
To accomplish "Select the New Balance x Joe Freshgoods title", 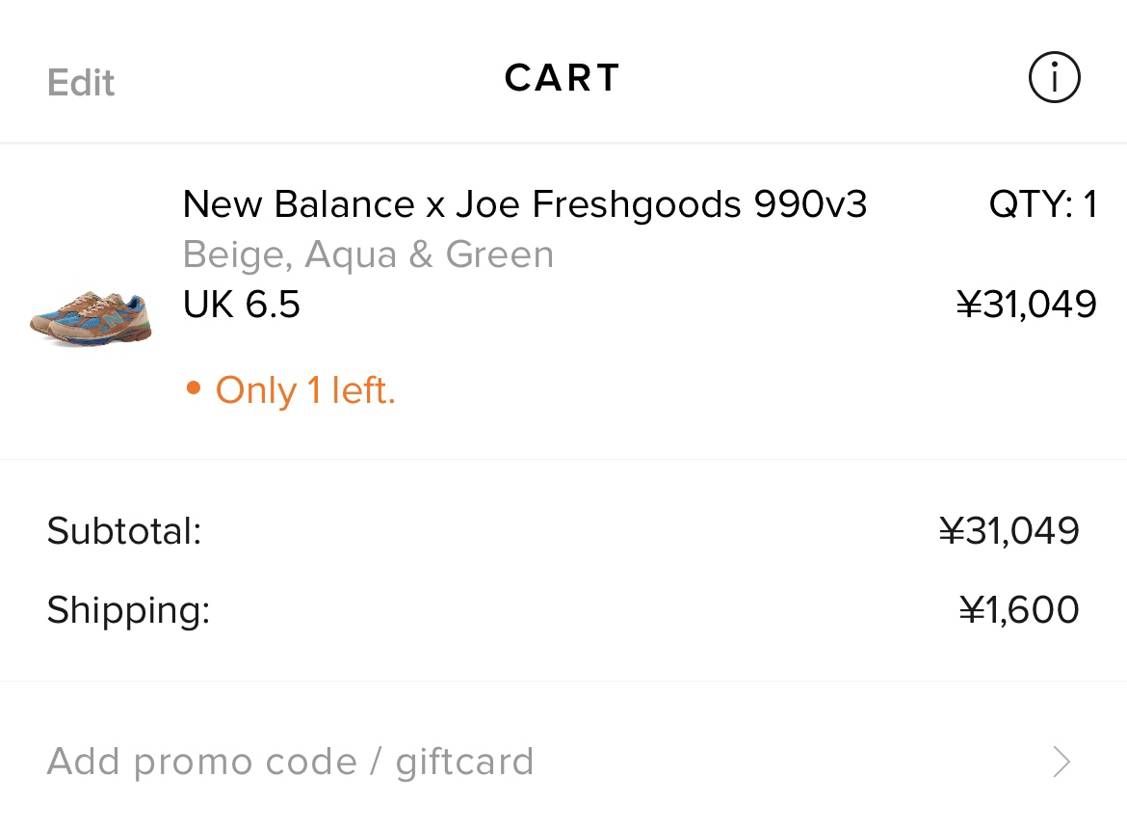I will tap(525, 204).
